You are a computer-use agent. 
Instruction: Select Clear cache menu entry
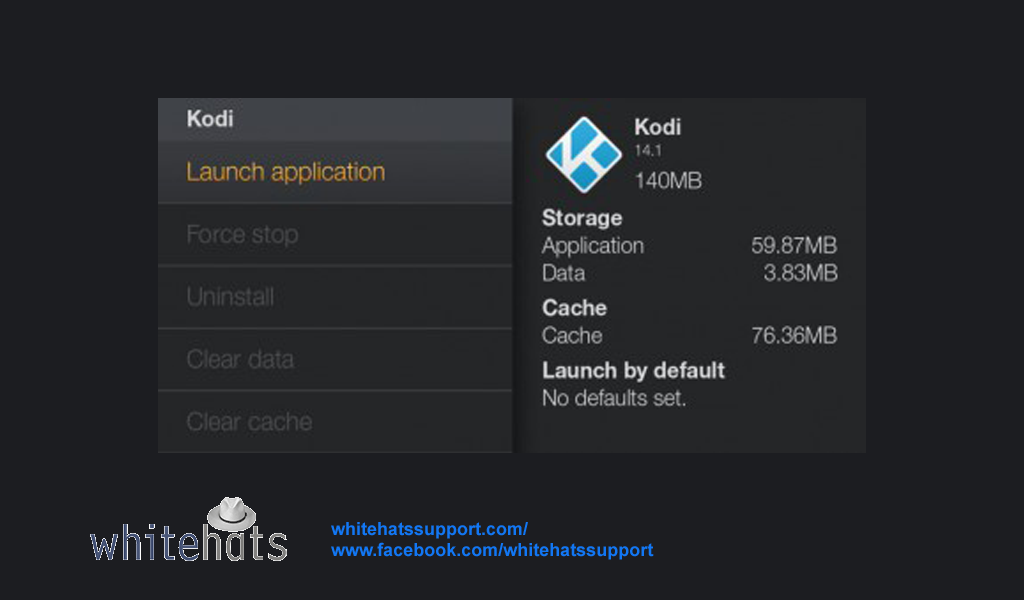[x=335, y=422]
